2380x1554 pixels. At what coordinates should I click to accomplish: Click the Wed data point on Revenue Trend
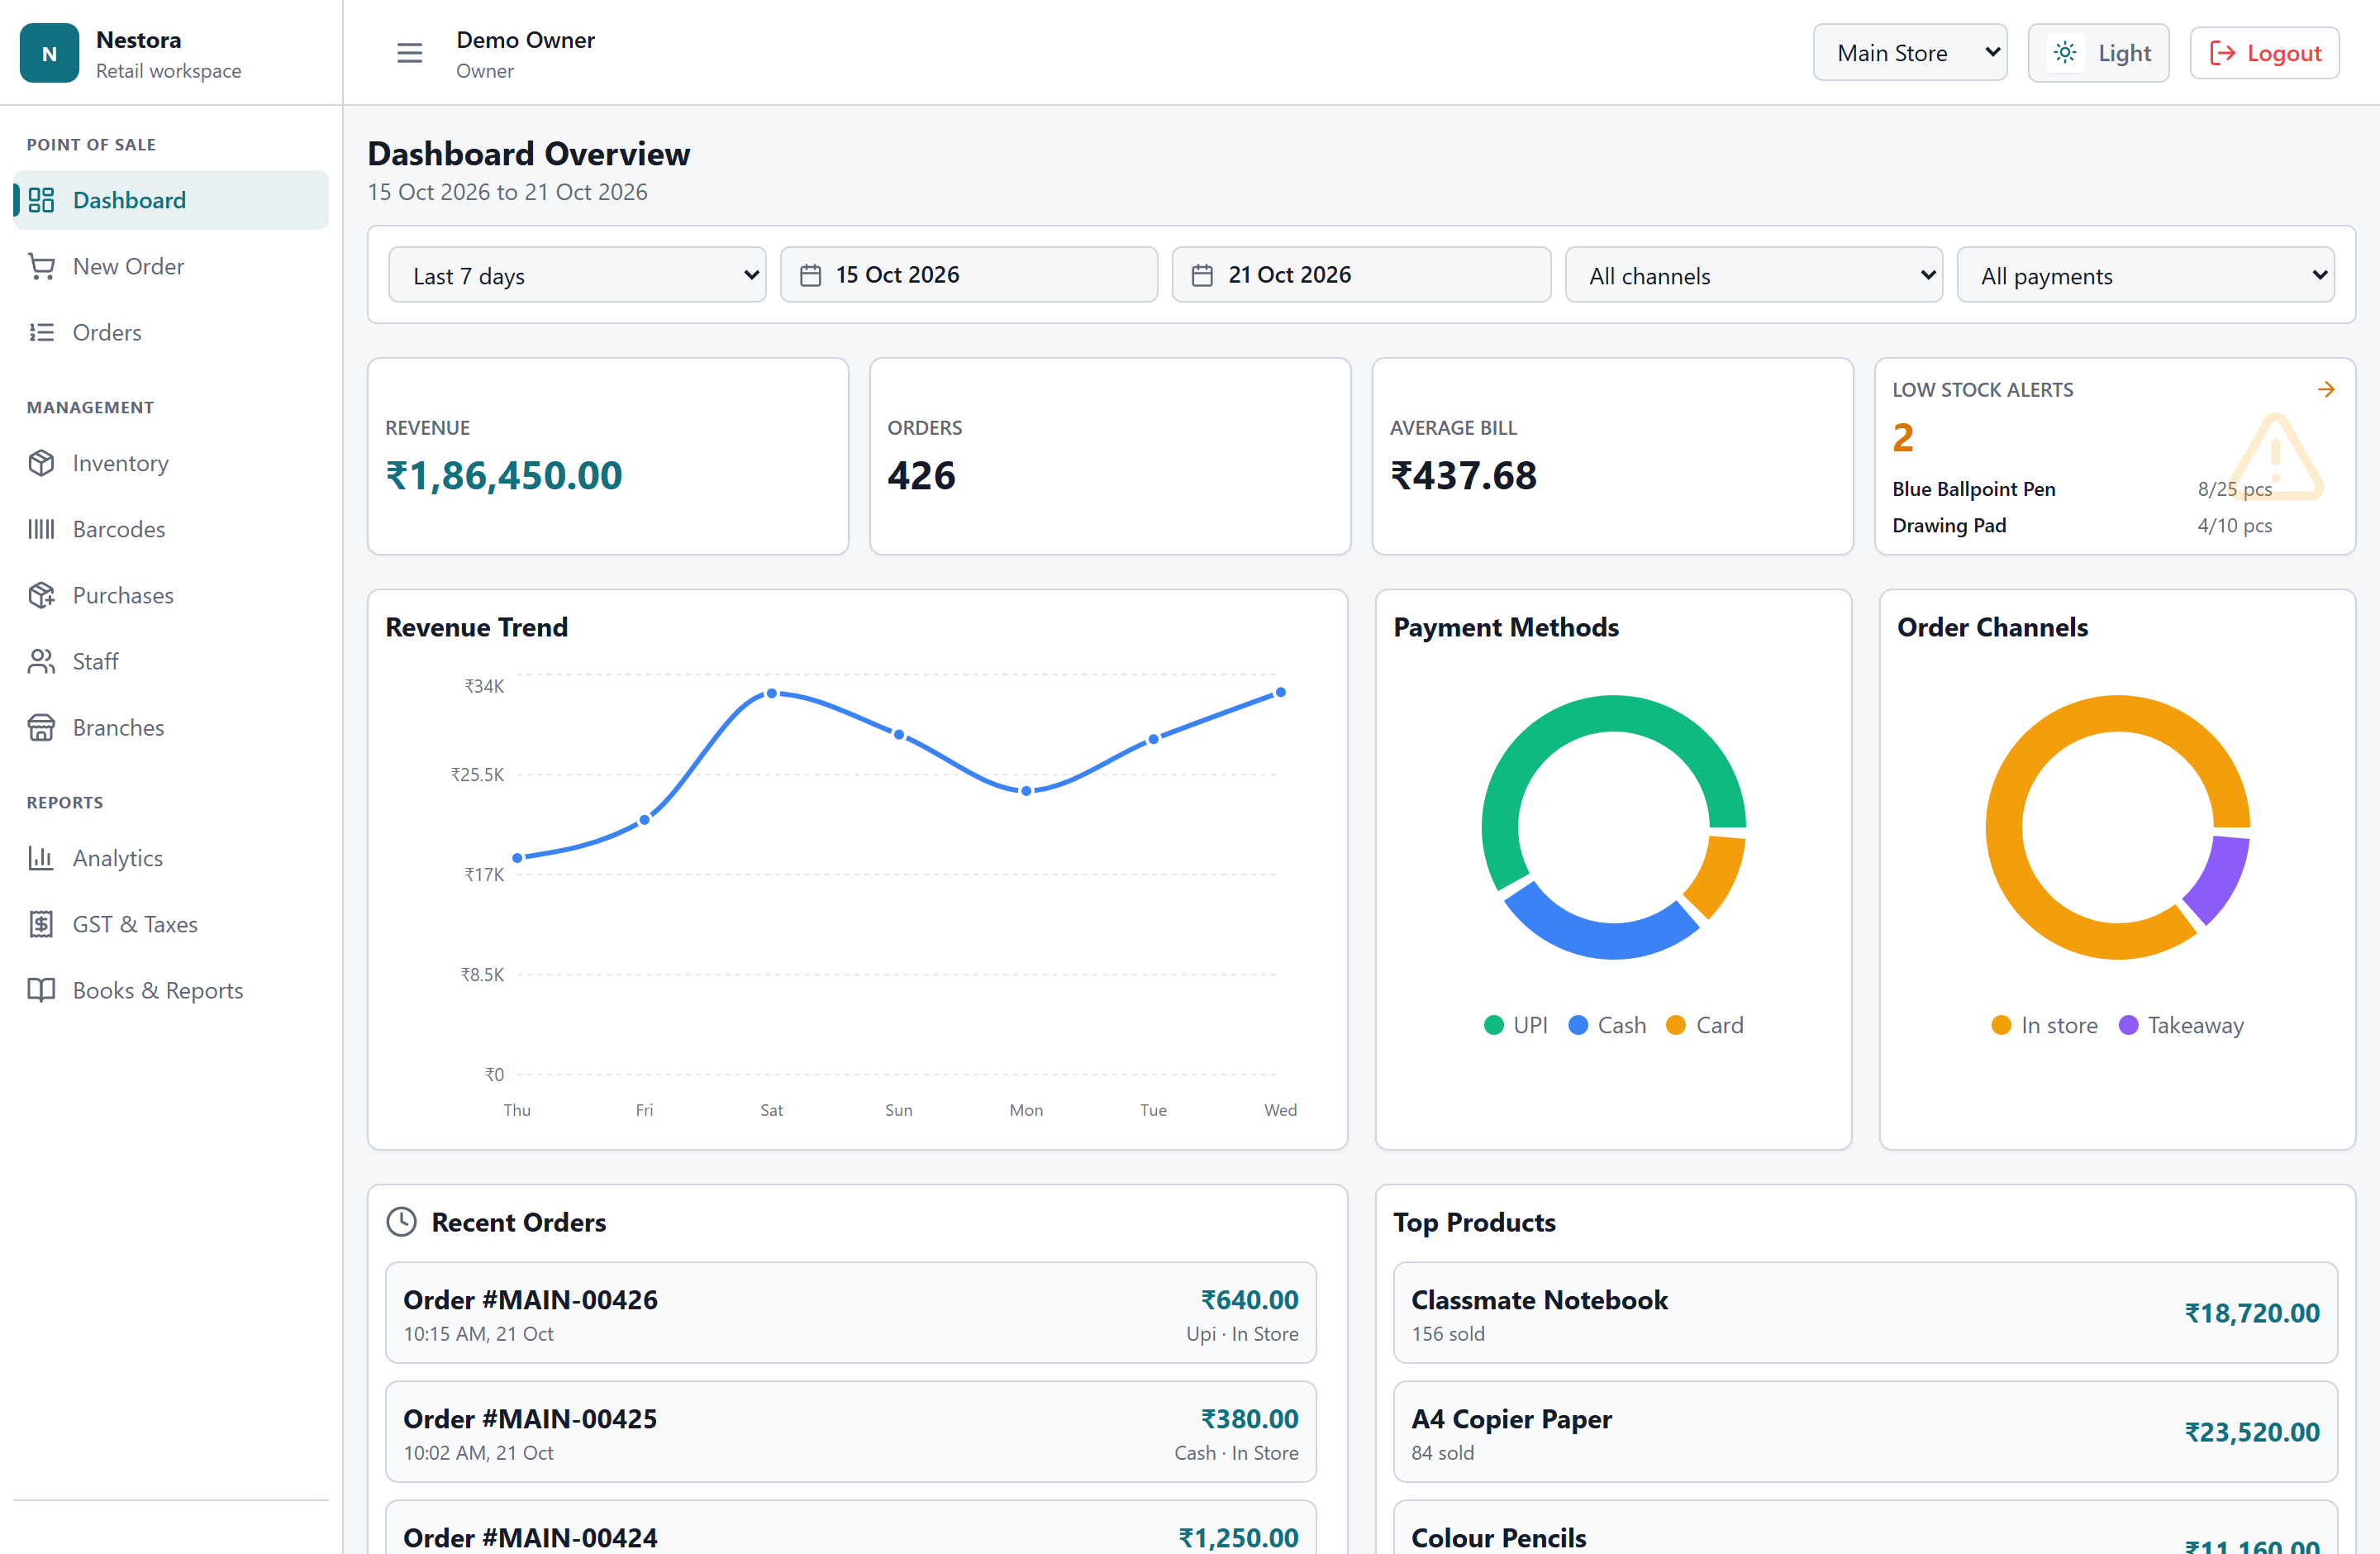[x=1280, y=692]
